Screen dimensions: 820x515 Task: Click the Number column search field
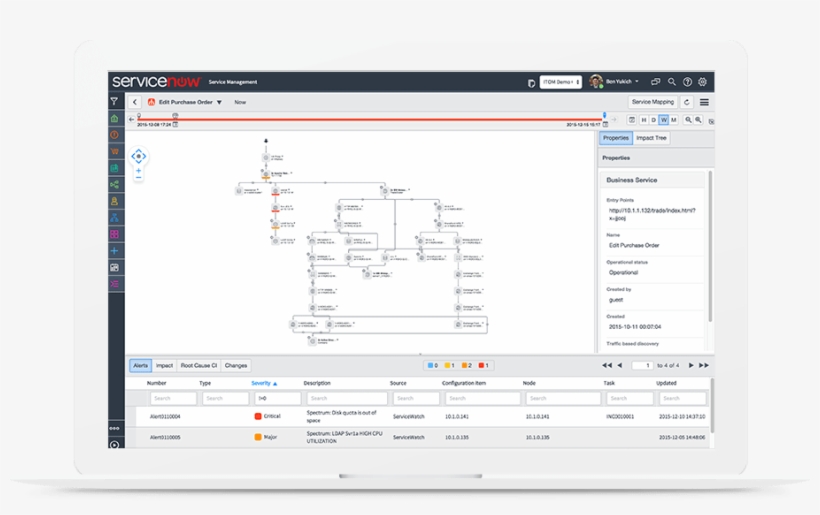pos(173,398)
